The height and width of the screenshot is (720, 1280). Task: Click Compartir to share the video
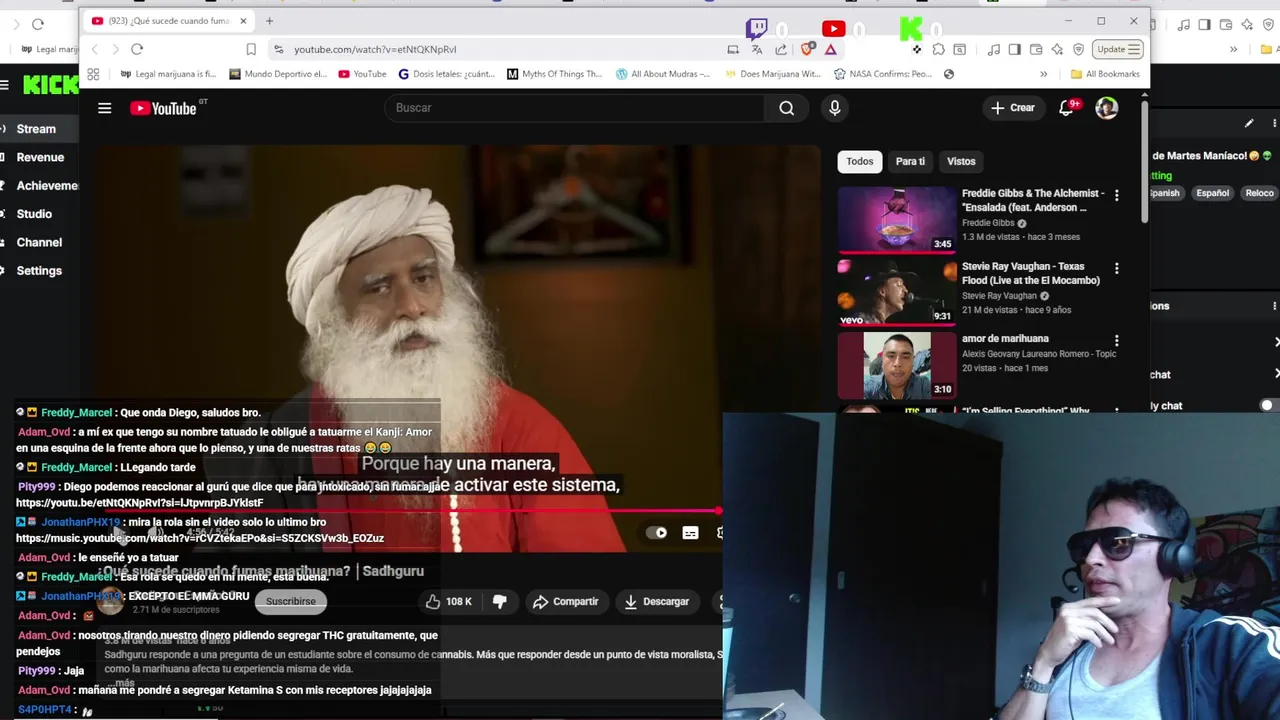pos(566,601)
